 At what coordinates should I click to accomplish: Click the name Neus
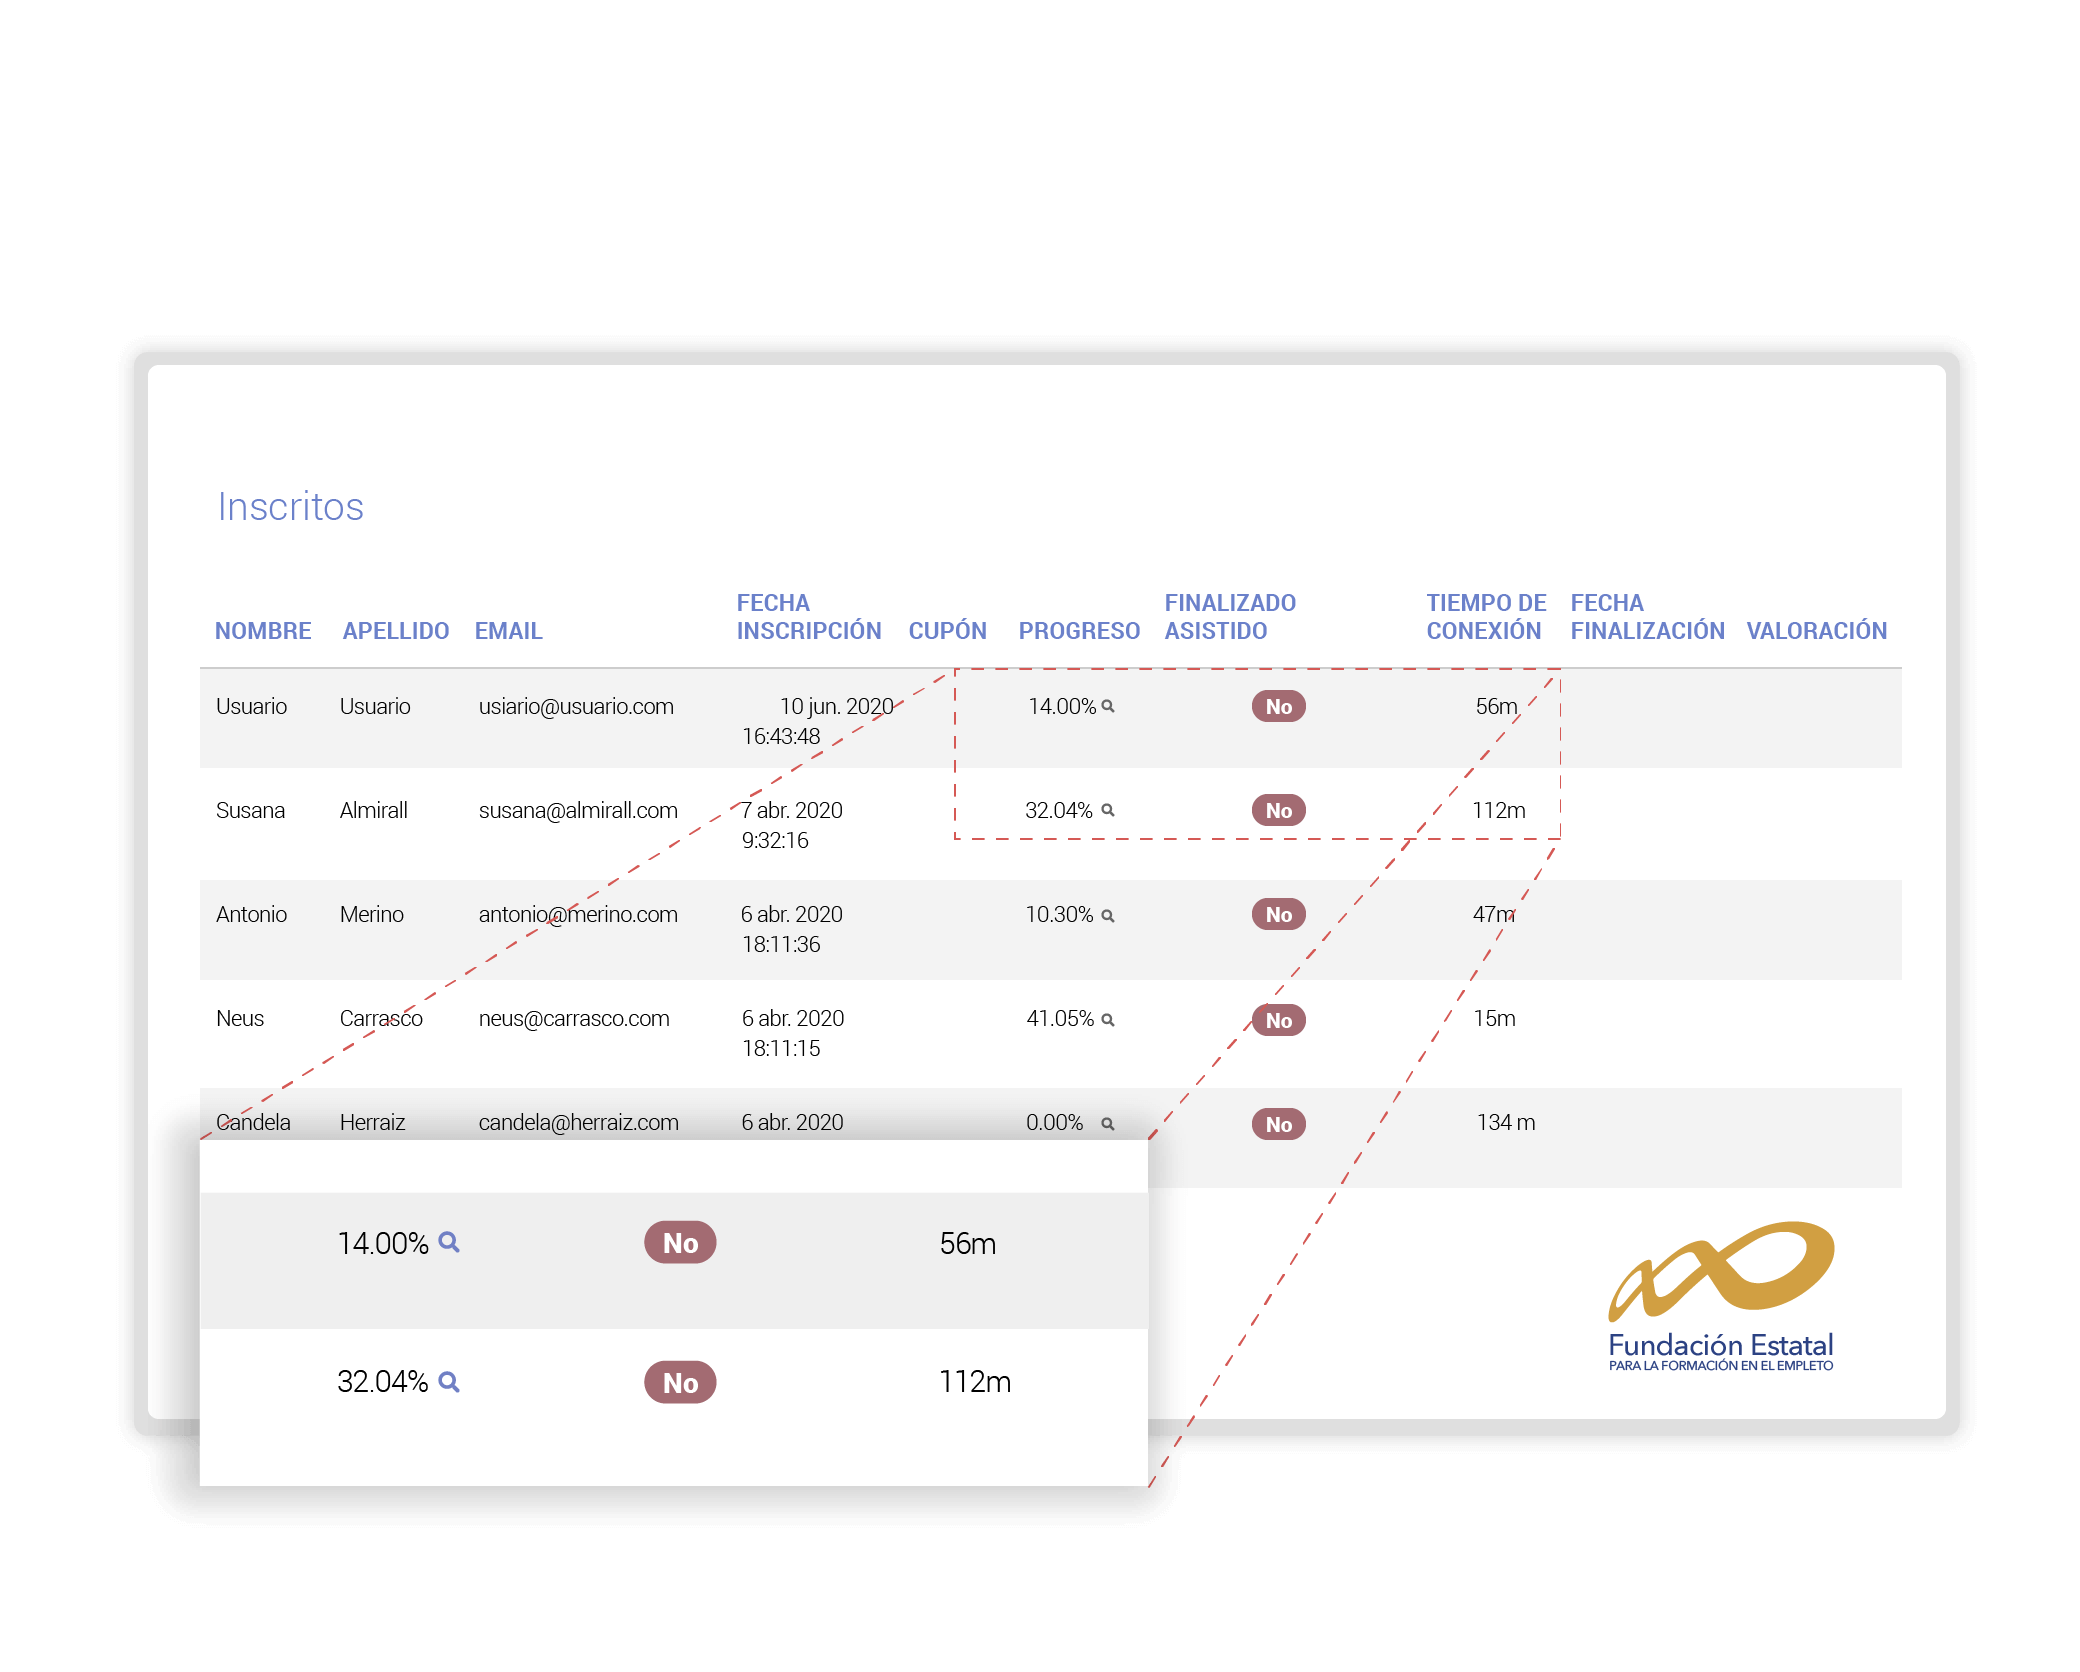tap(240, 1018)
